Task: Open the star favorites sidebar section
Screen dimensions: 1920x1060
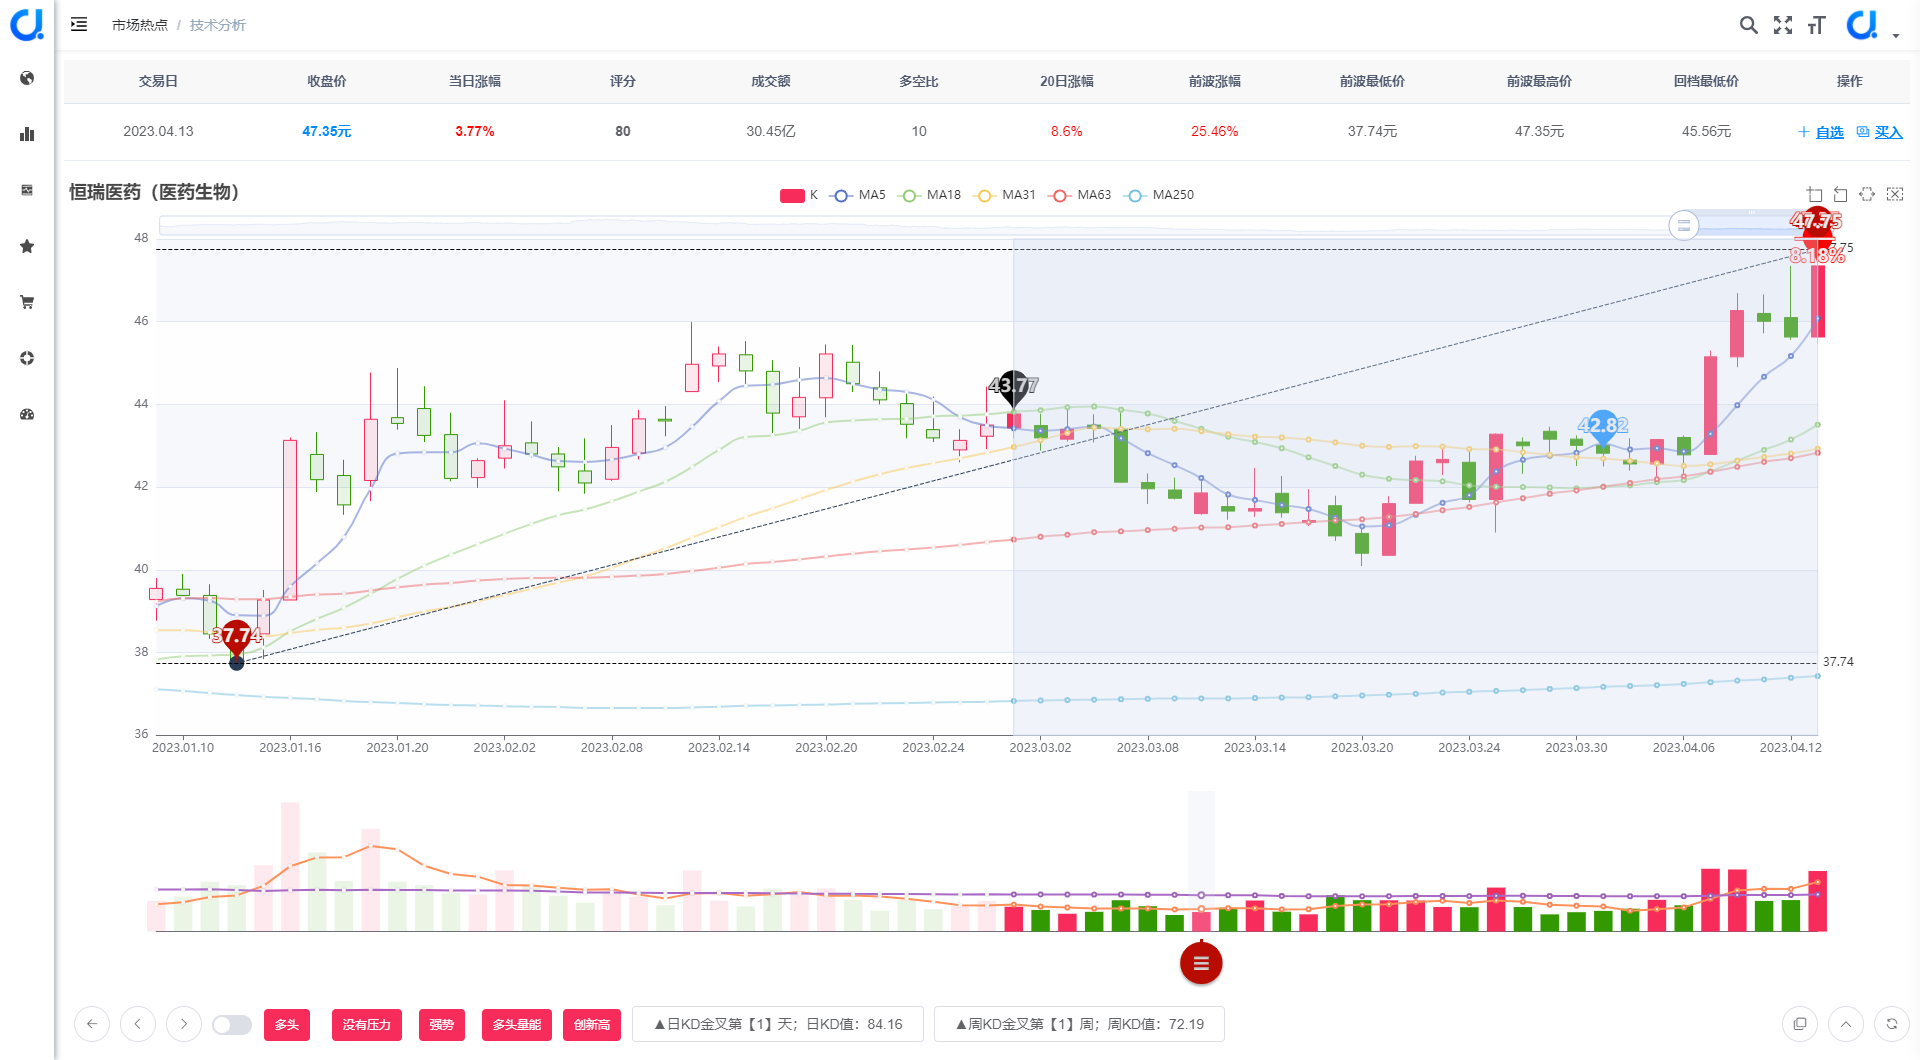Action: point(27,246)
